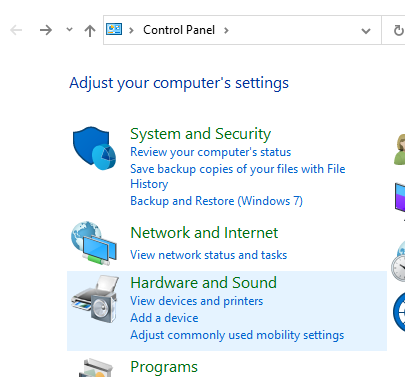Click the User Accounts person icon

click(x=400, y=149)
